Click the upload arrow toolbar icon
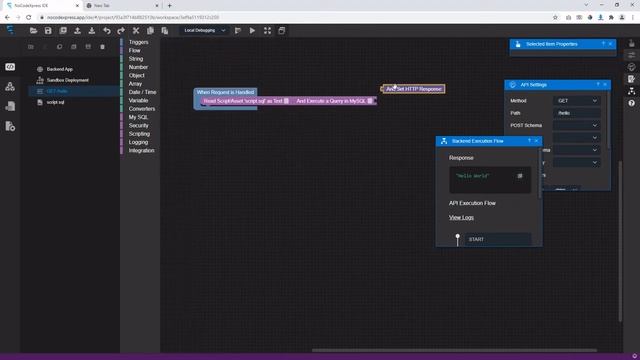640x360 pixels. click(x=77, y=31)
